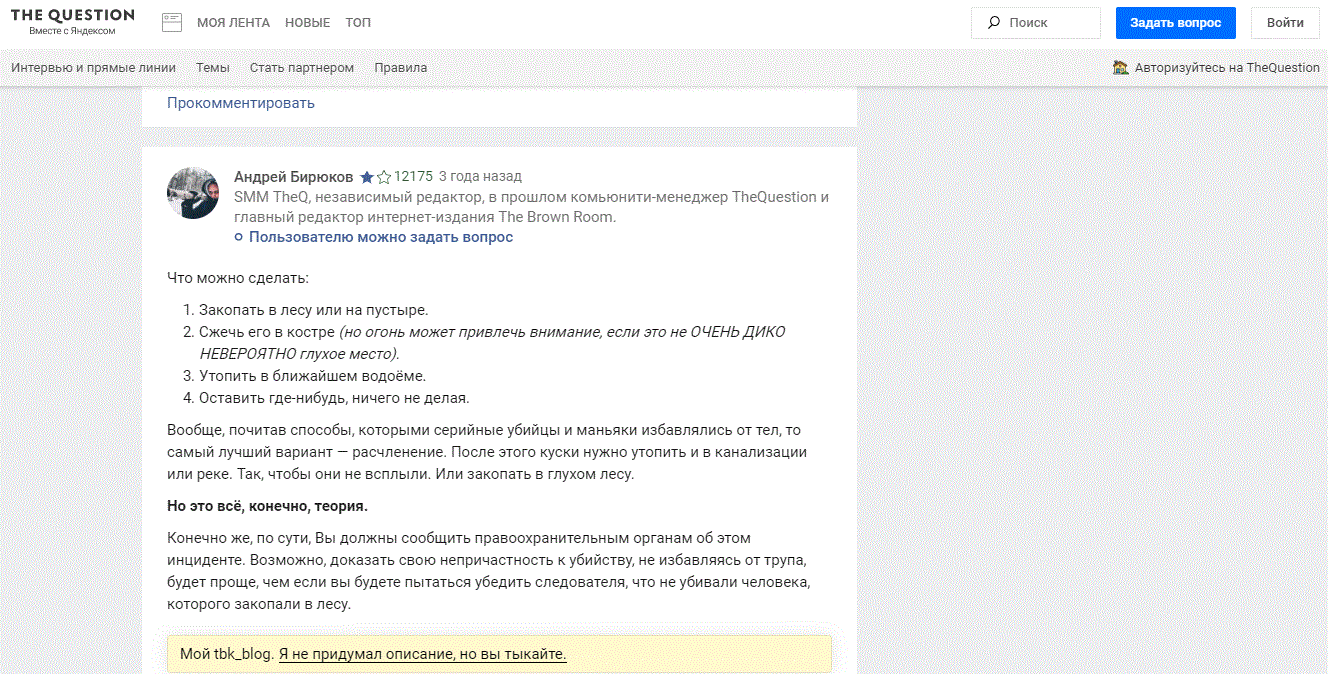
Task: Click the search magnifier icon
Action: (994, 22)
